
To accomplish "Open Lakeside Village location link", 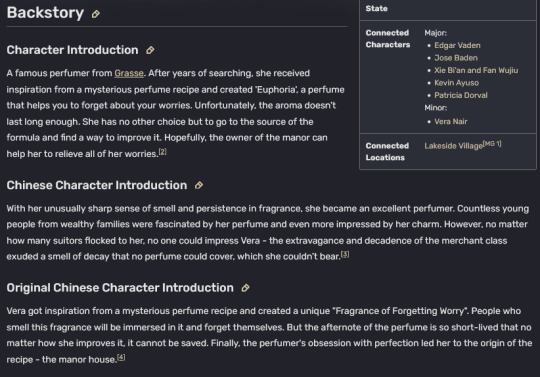I will [453, 146].
